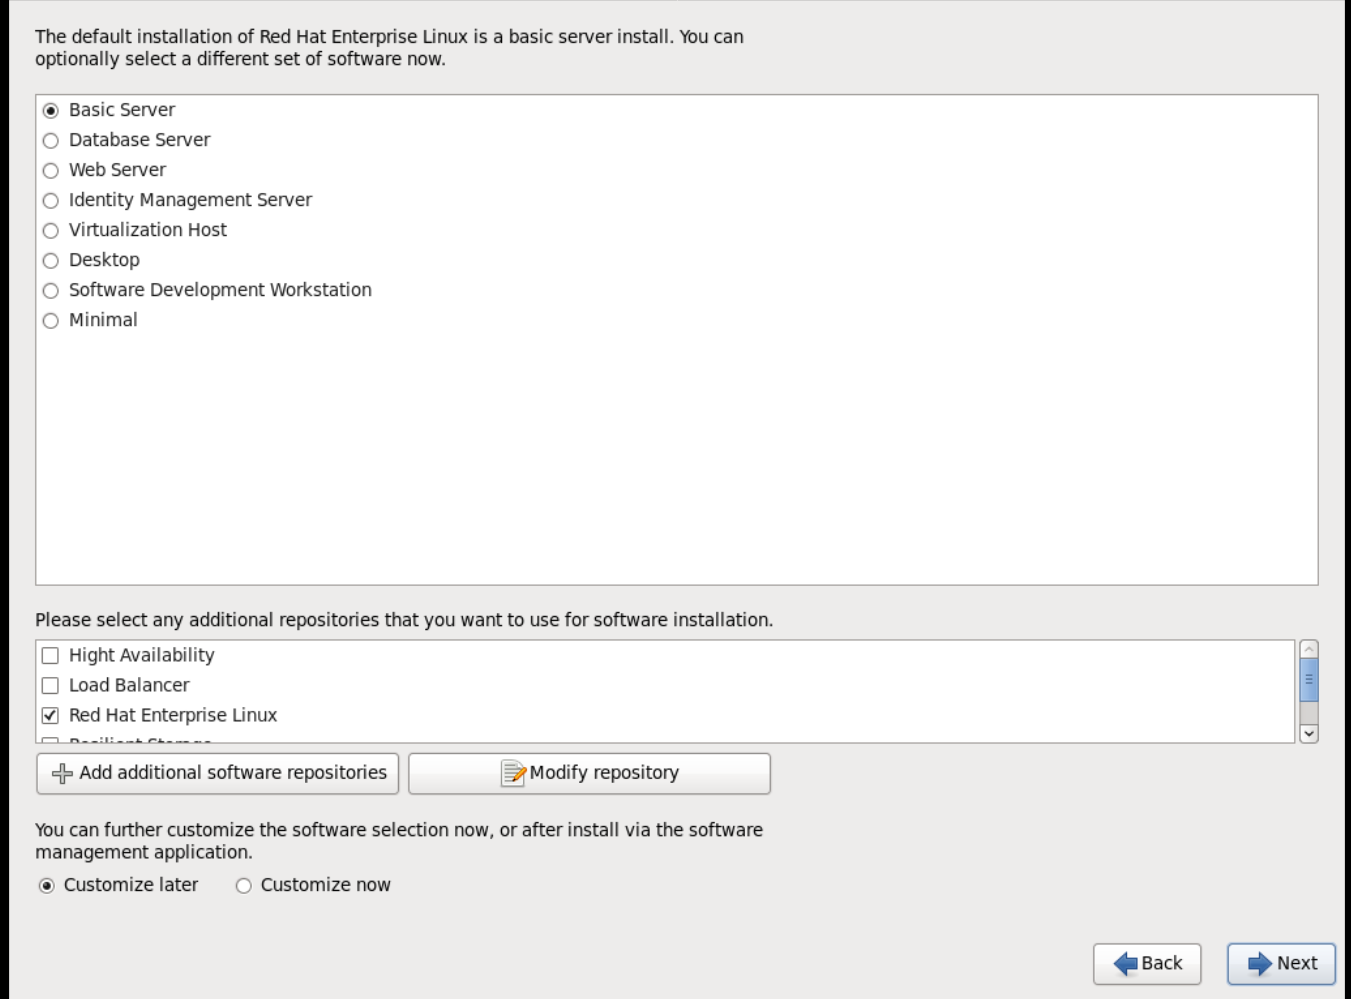This screenshot has height=999, width=1351.
Task: Choose the Database Server install option
Action: (x=51, y=141)
